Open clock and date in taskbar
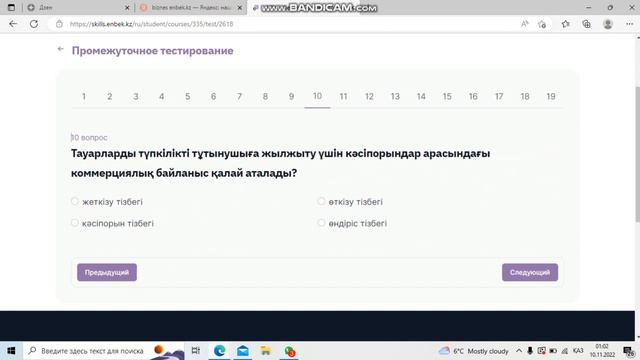Image resolution: width=640 pixels, height=360 pixels. pyautogui.click(x=602, y=351)
